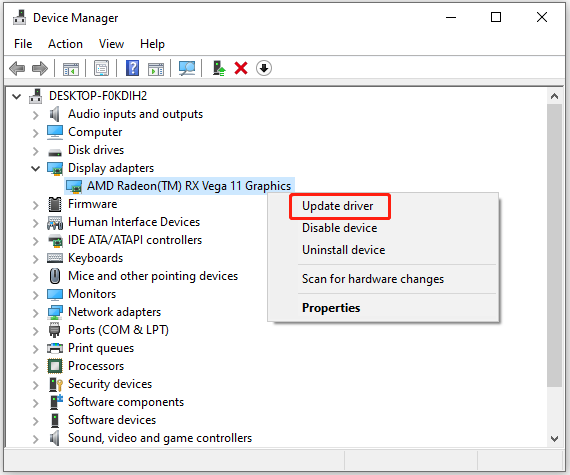Click Scan for hardware changes toolbar icon
Screen dimensions: 570x475
tap(187, 68)
